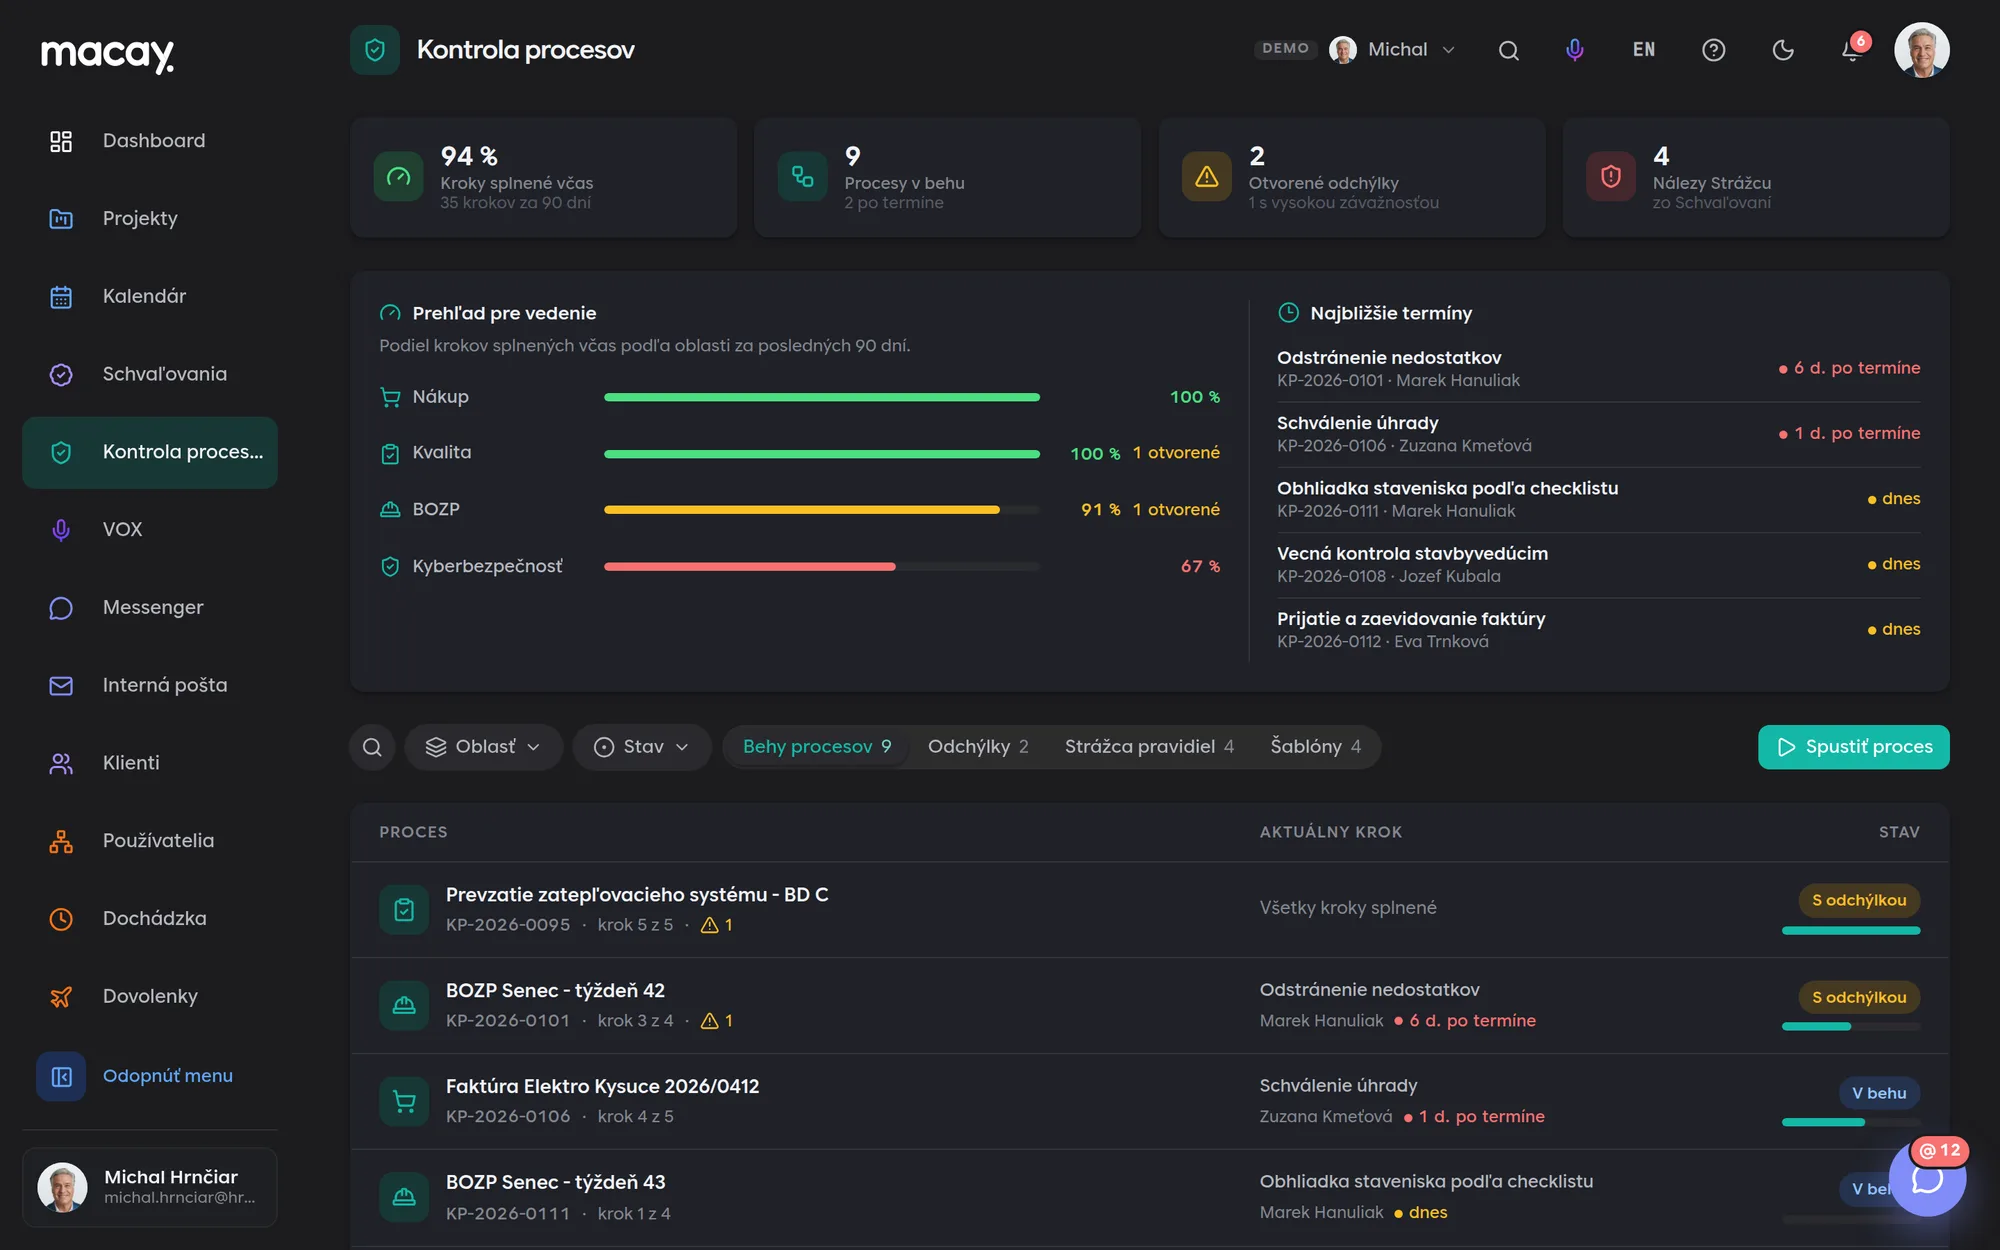Open Používatelia users section
This screenshot has width=2000, height=1250.
click(150, 841)
